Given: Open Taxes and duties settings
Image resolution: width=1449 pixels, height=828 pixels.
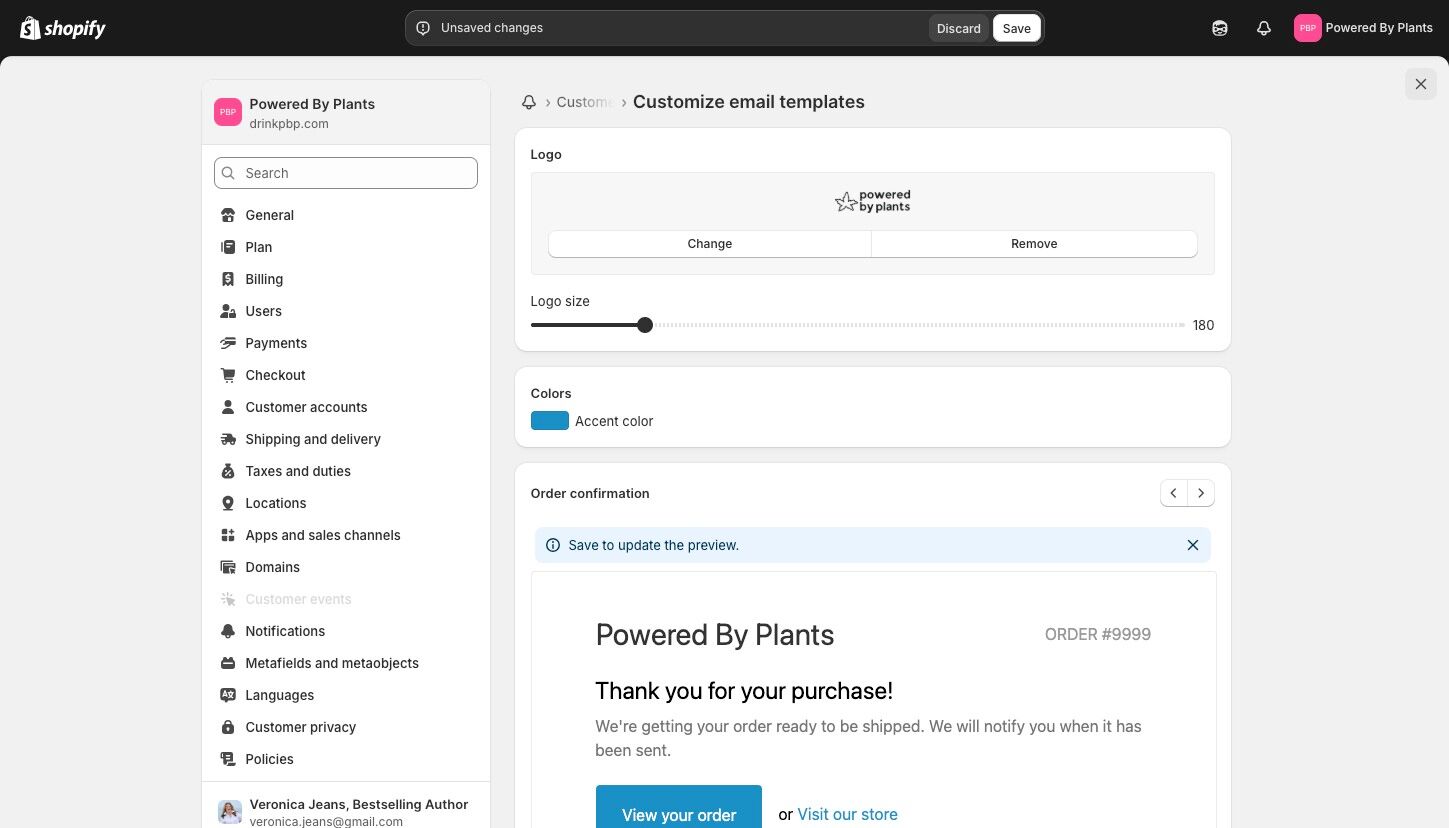Looking at the screenshot, I should pos(297,471).
